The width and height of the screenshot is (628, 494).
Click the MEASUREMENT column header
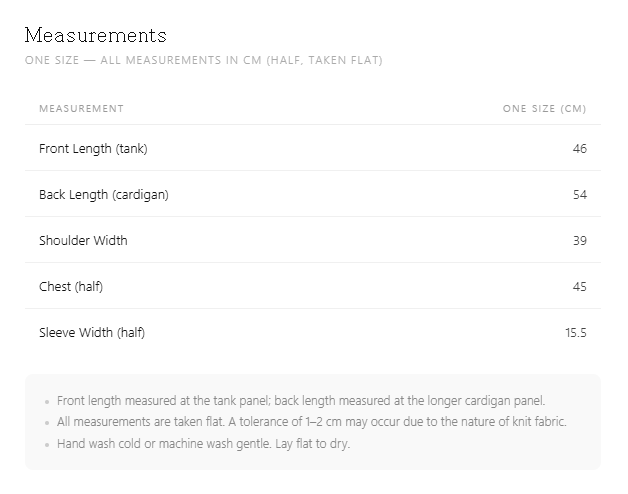81,109
